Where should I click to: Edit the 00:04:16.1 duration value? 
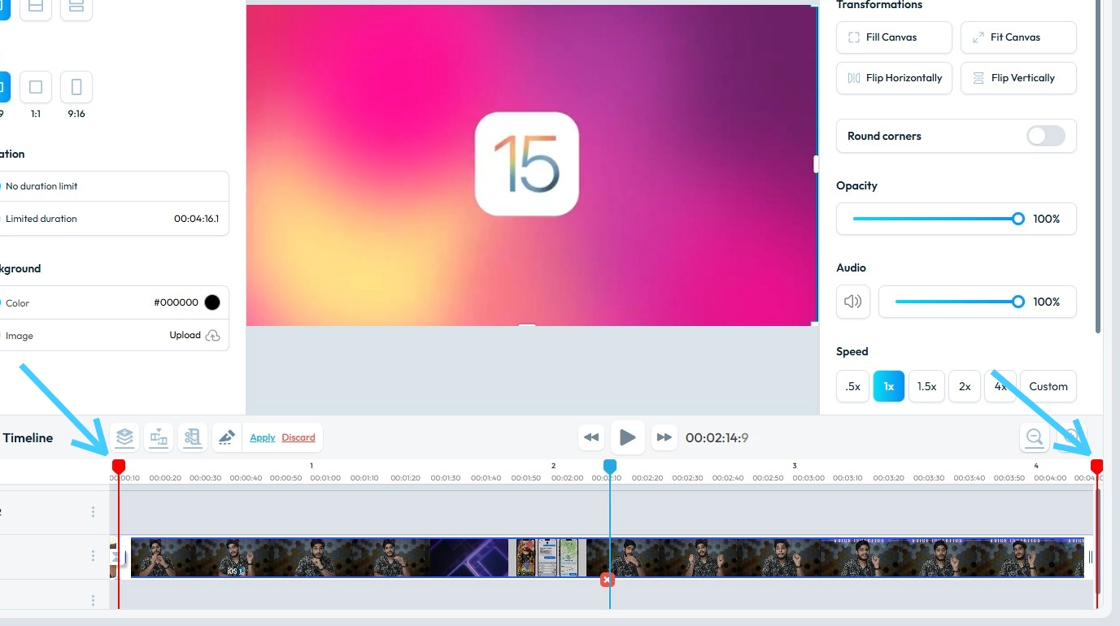pyautogui.click(x=196, y=219)
